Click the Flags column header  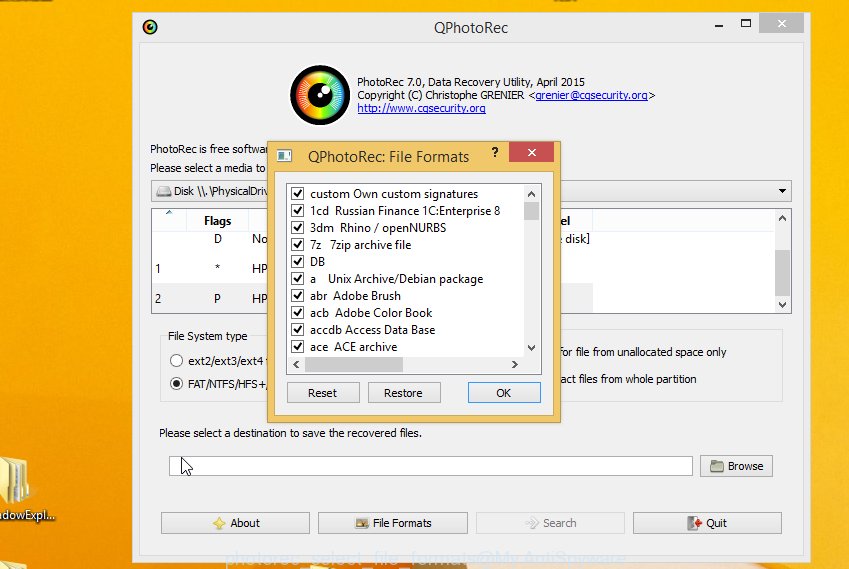(217, 221)
